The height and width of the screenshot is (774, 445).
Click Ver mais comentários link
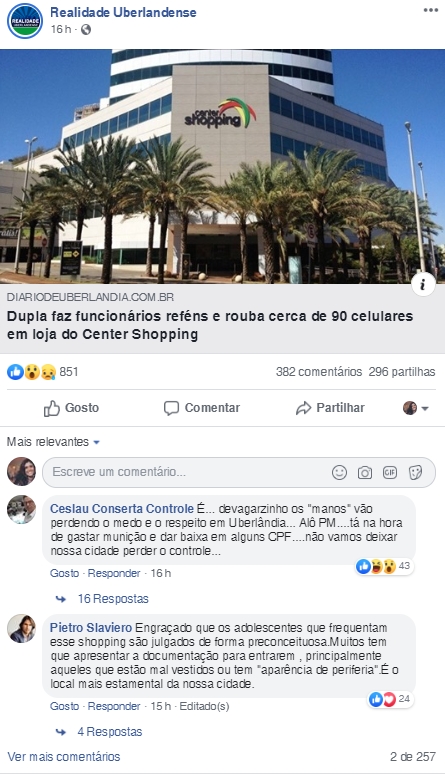pyautogui.click(x=64, y=756)
